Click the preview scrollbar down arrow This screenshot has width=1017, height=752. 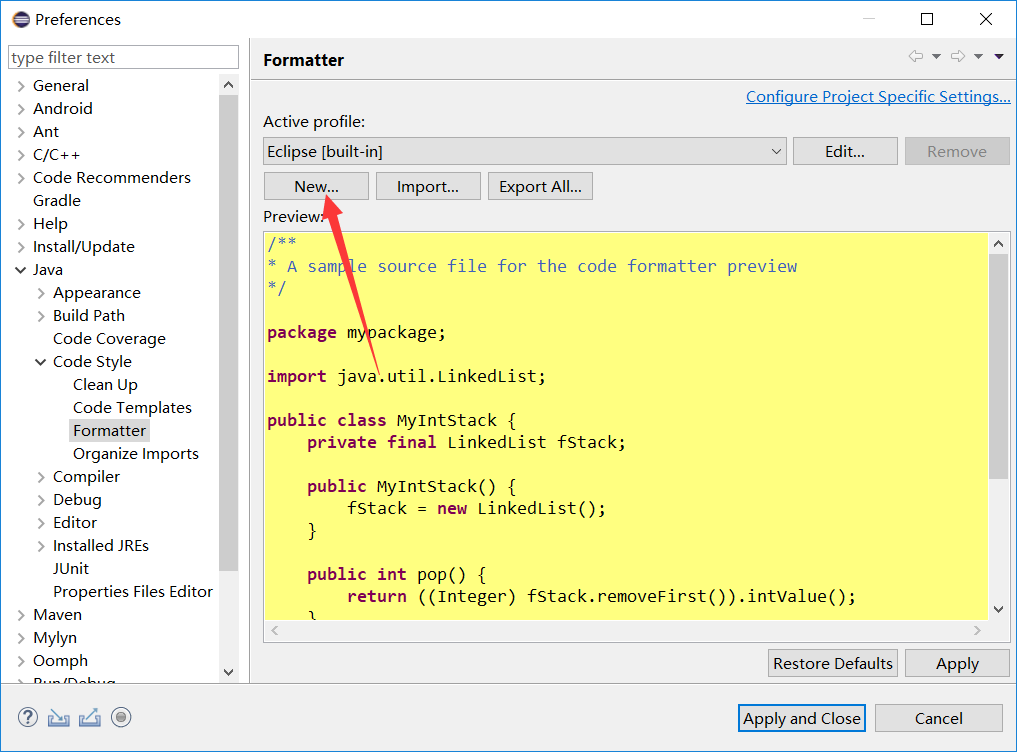[999, 609]
